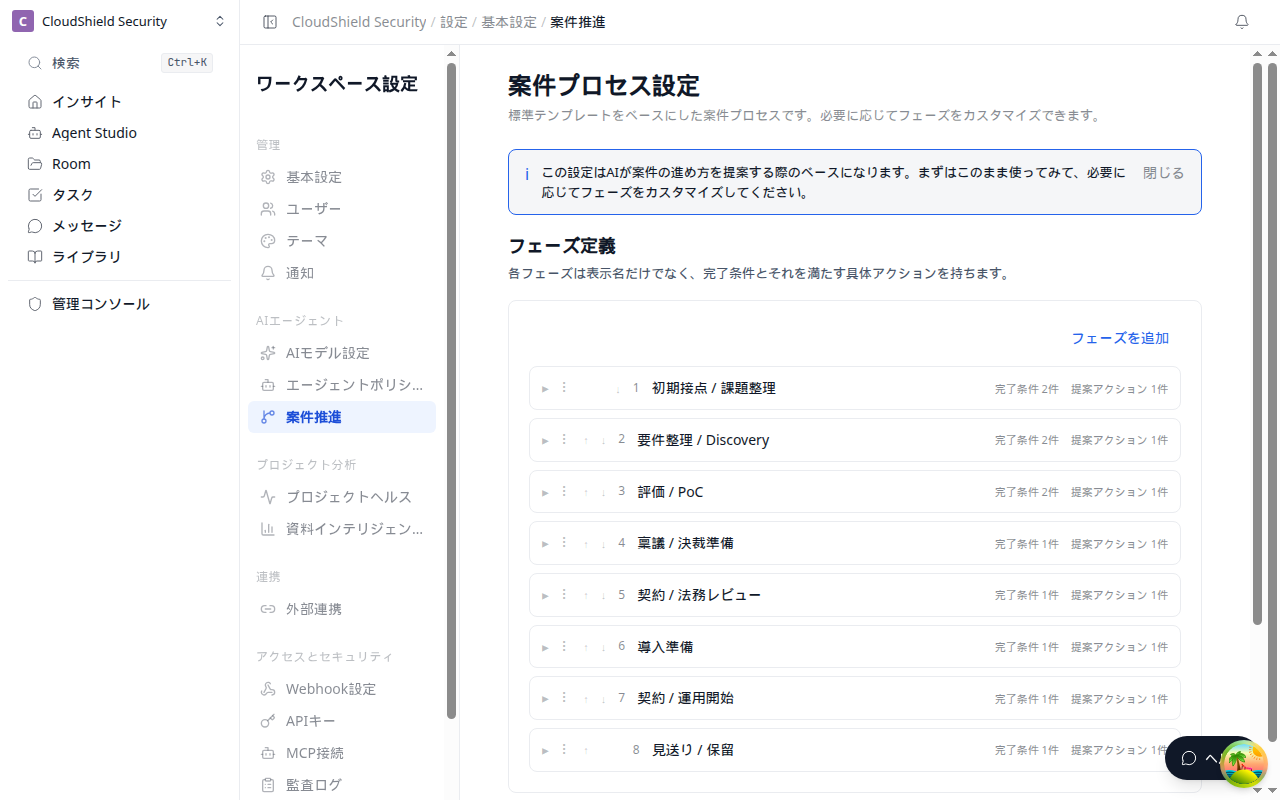Click the 稟議 / 決裁準備 phase name
The height and width of the screenshot is (800, 1280).
pos(686,543)
